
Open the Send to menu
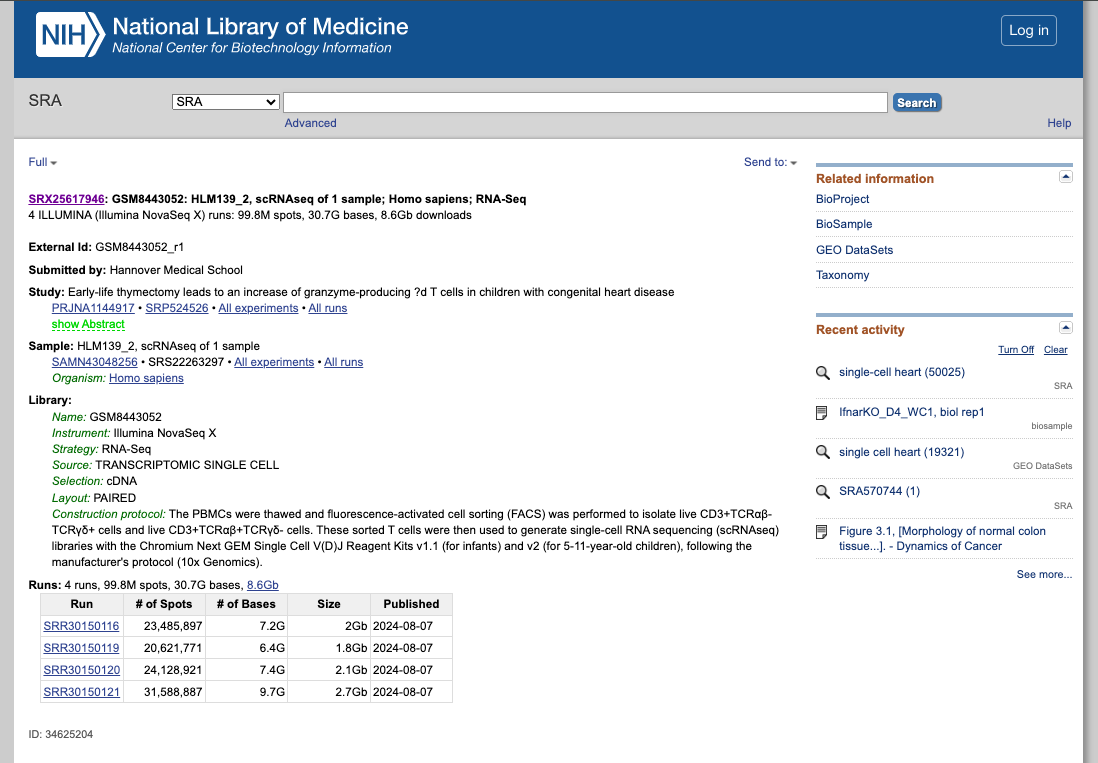coord(770,162)
